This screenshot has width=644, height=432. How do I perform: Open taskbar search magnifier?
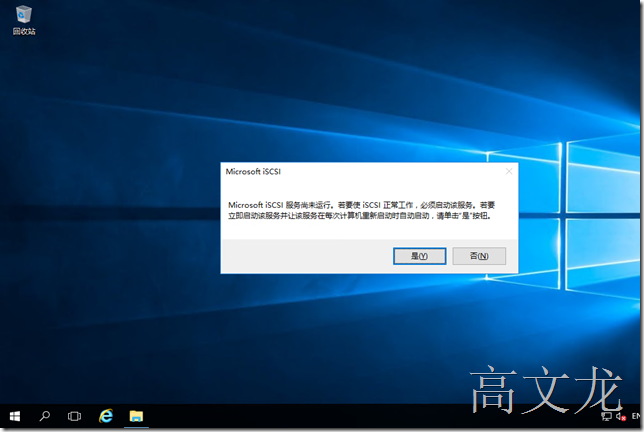click(x=44, y=416)
